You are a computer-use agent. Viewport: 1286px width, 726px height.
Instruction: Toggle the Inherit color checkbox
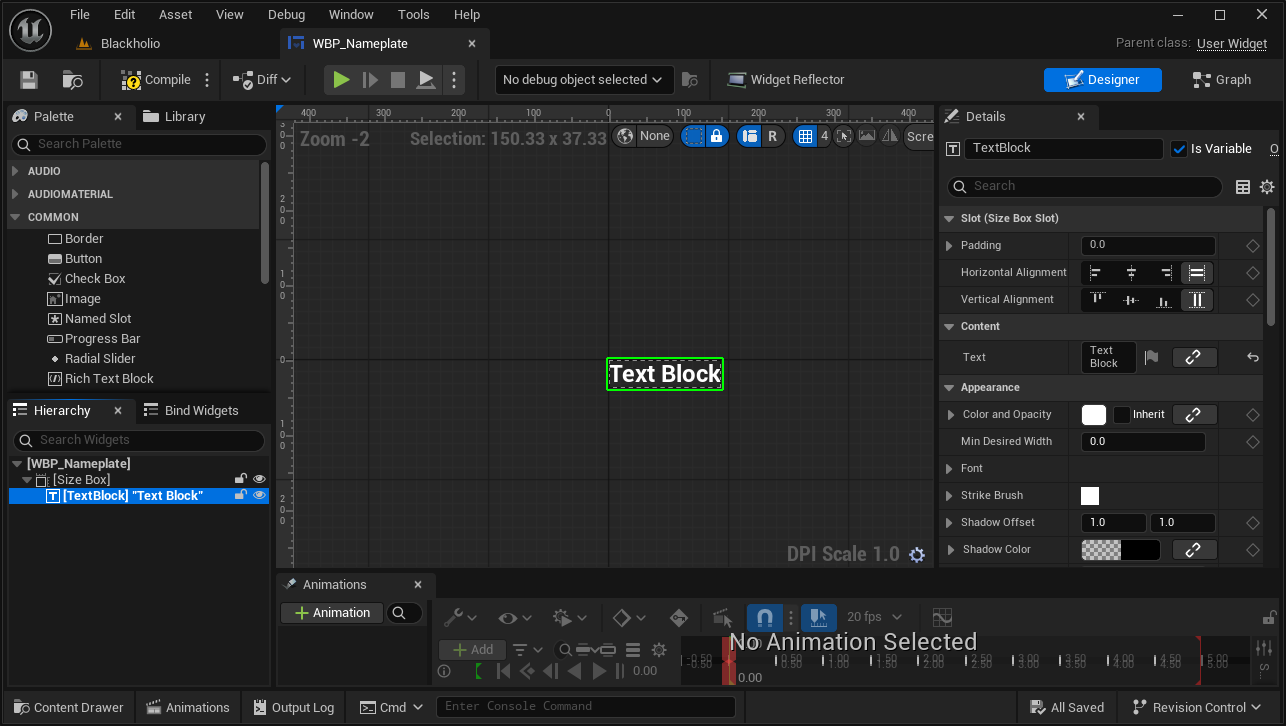pos(1122,415)
